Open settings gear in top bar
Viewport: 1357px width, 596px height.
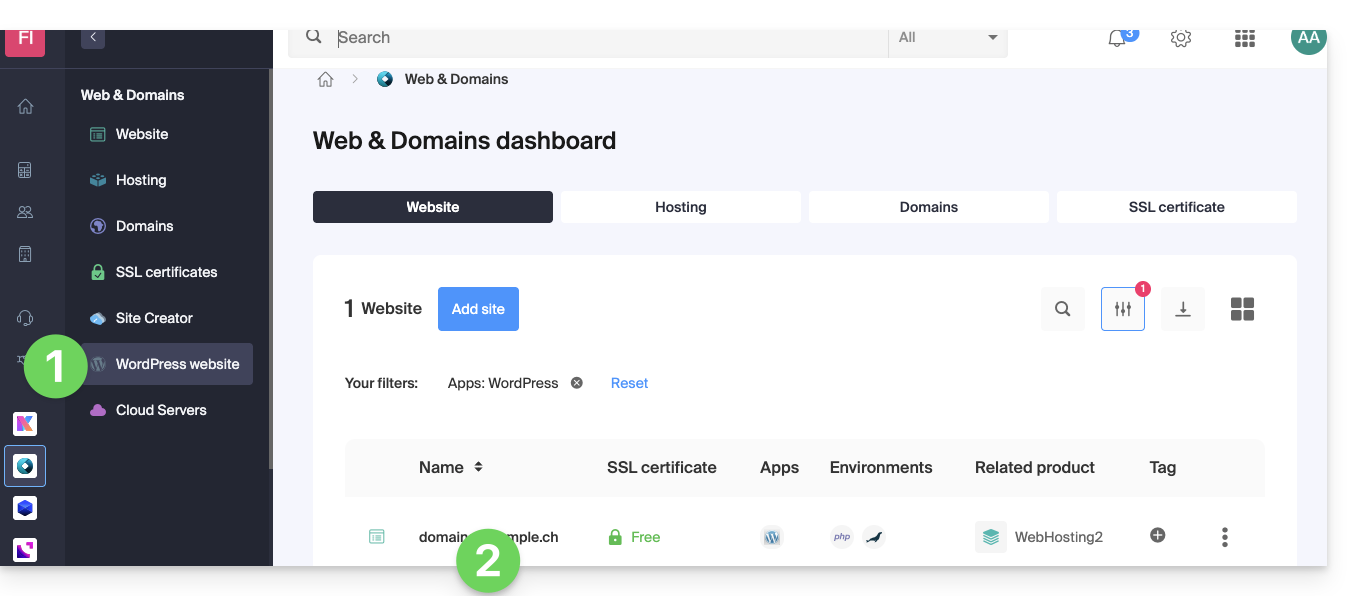(1181, 38)
